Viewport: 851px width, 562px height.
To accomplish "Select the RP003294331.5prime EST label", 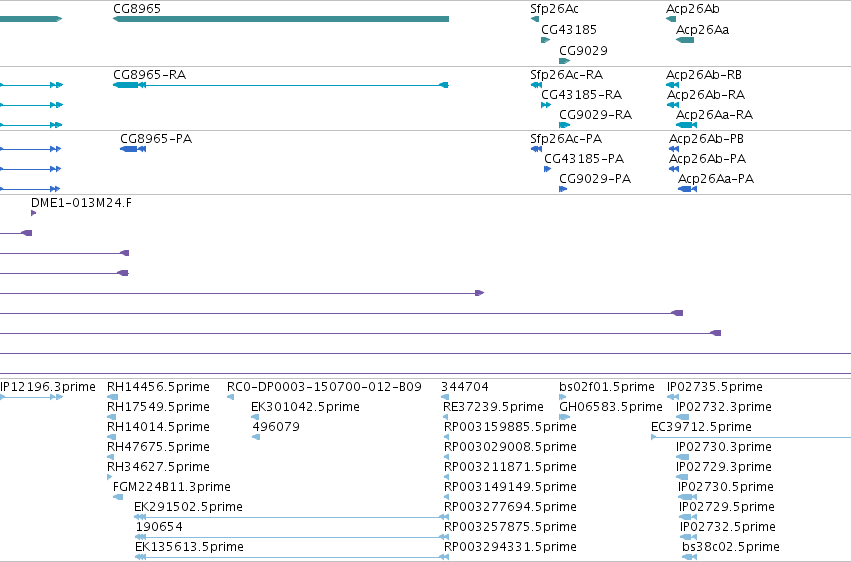I will click(510, 547).
